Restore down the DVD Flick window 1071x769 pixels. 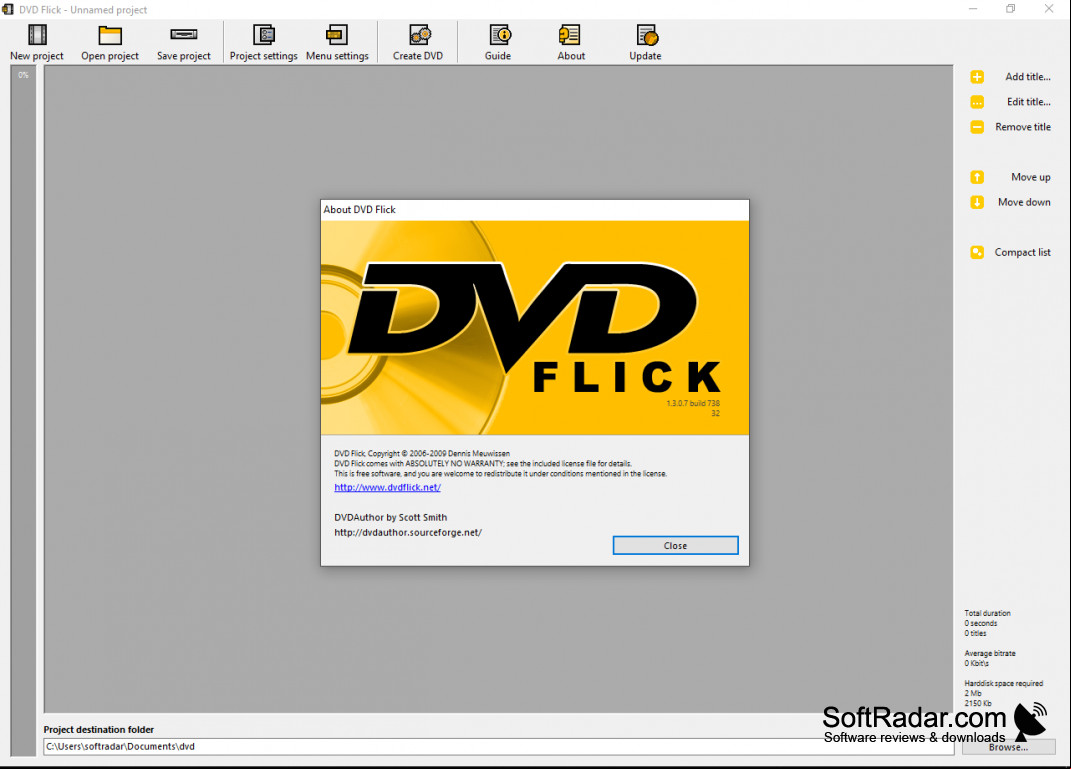coord(1010,9)
